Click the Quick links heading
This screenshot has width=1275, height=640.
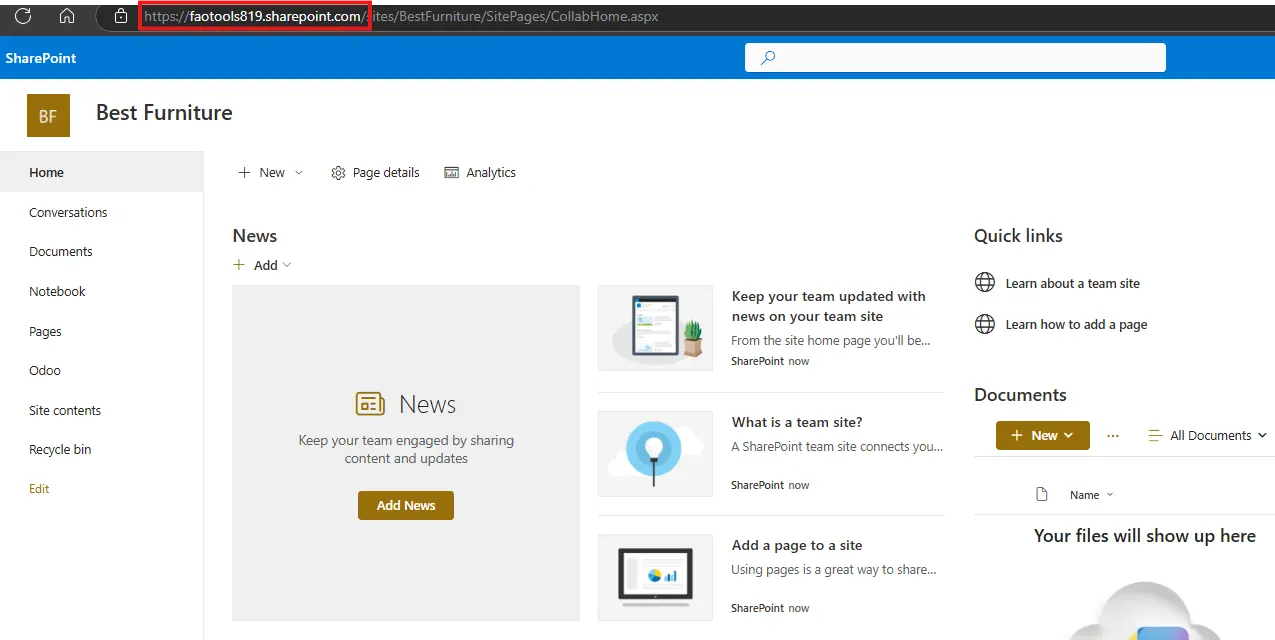tap(1018, 236)
